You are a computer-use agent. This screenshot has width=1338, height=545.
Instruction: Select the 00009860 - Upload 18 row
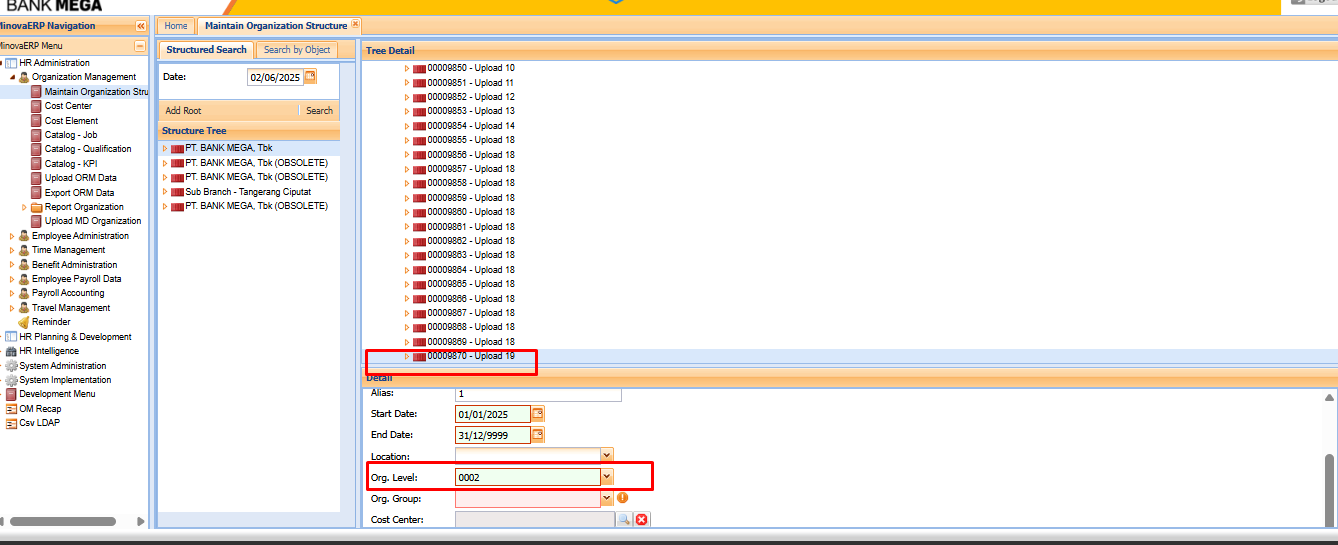(x=849, y=212)
